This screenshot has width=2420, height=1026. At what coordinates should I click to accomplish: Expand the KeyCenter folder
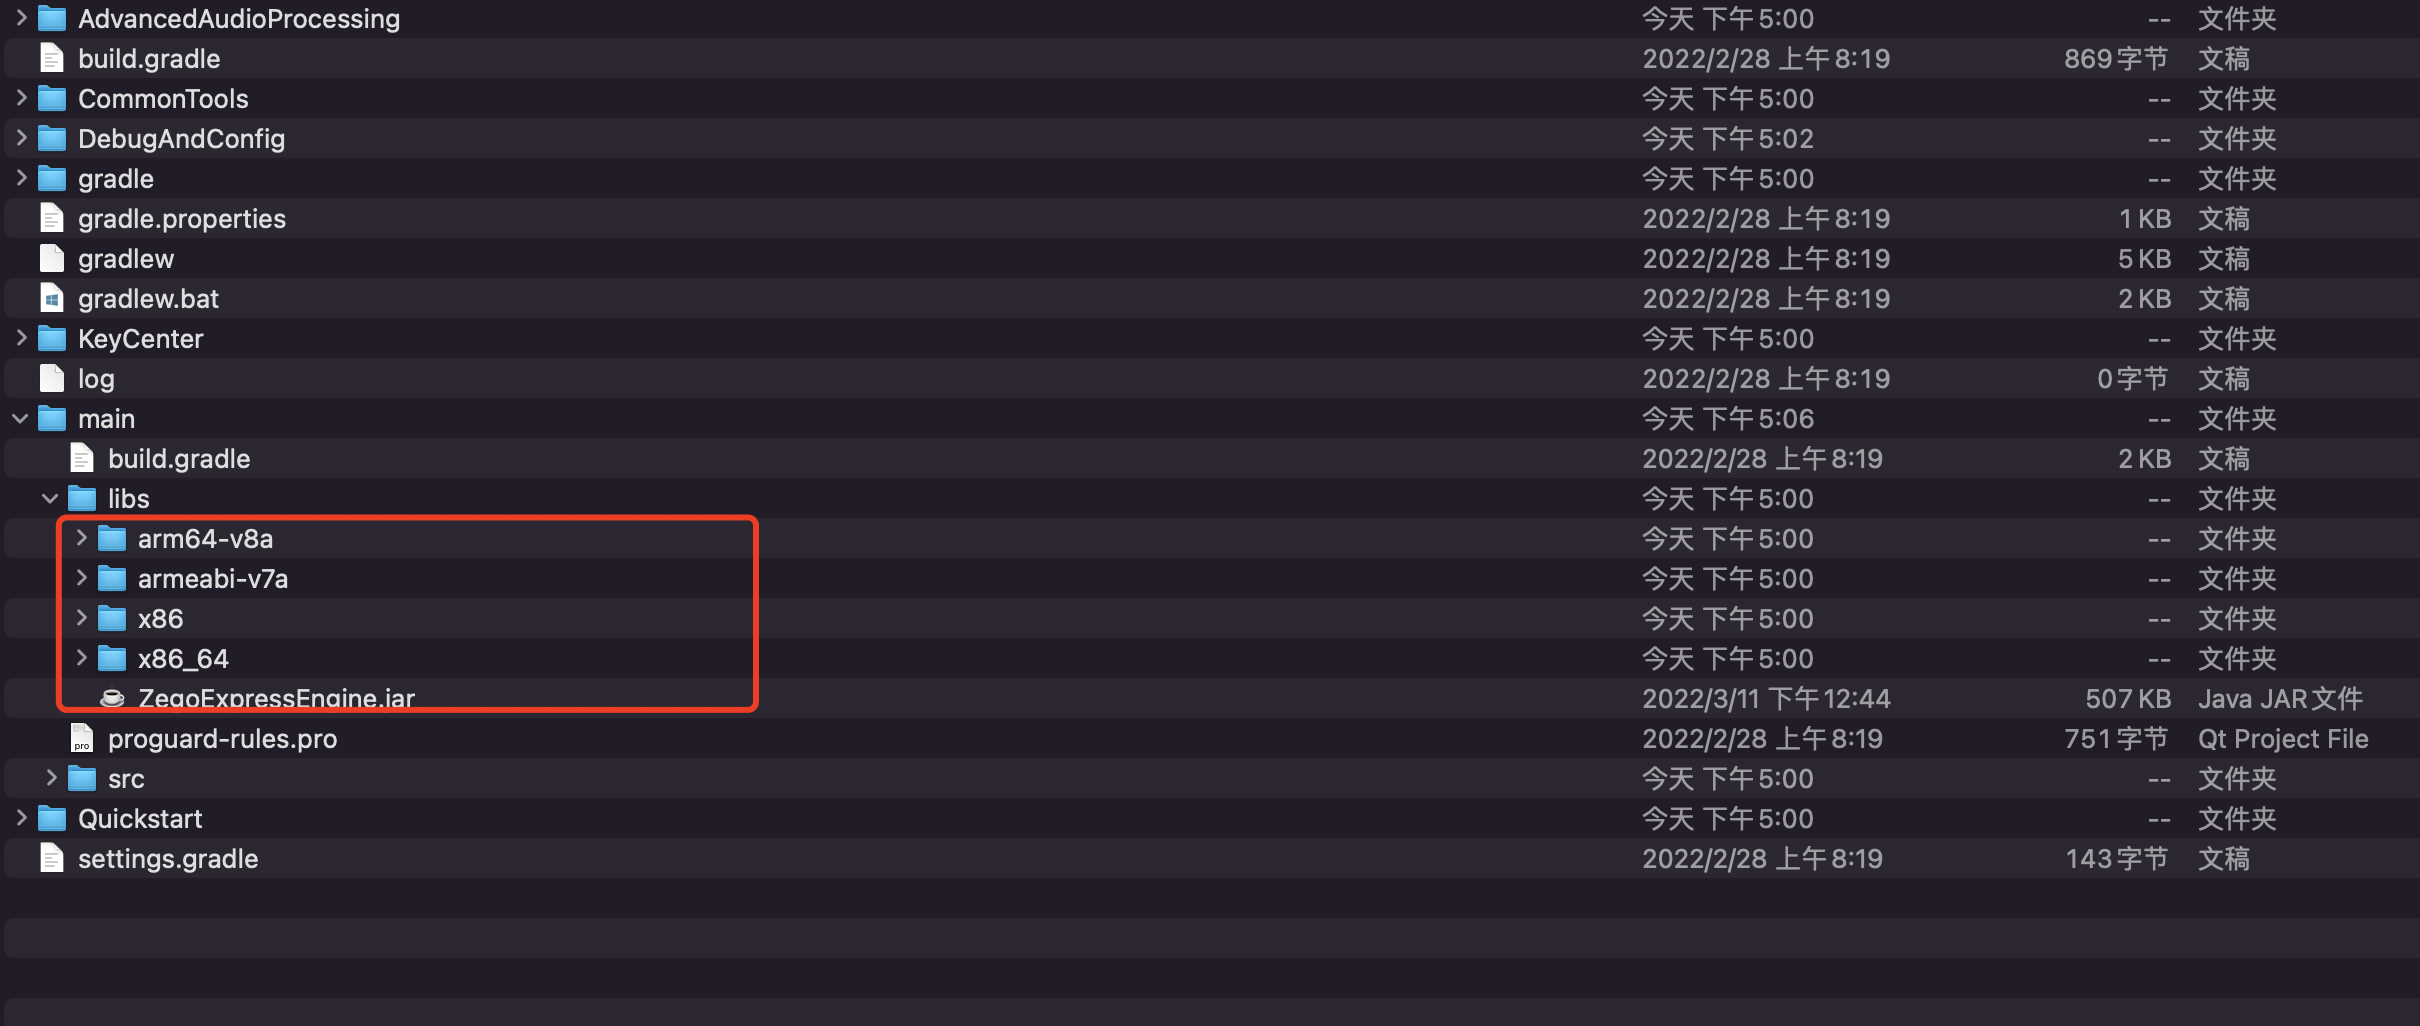(x=22, y=337)
